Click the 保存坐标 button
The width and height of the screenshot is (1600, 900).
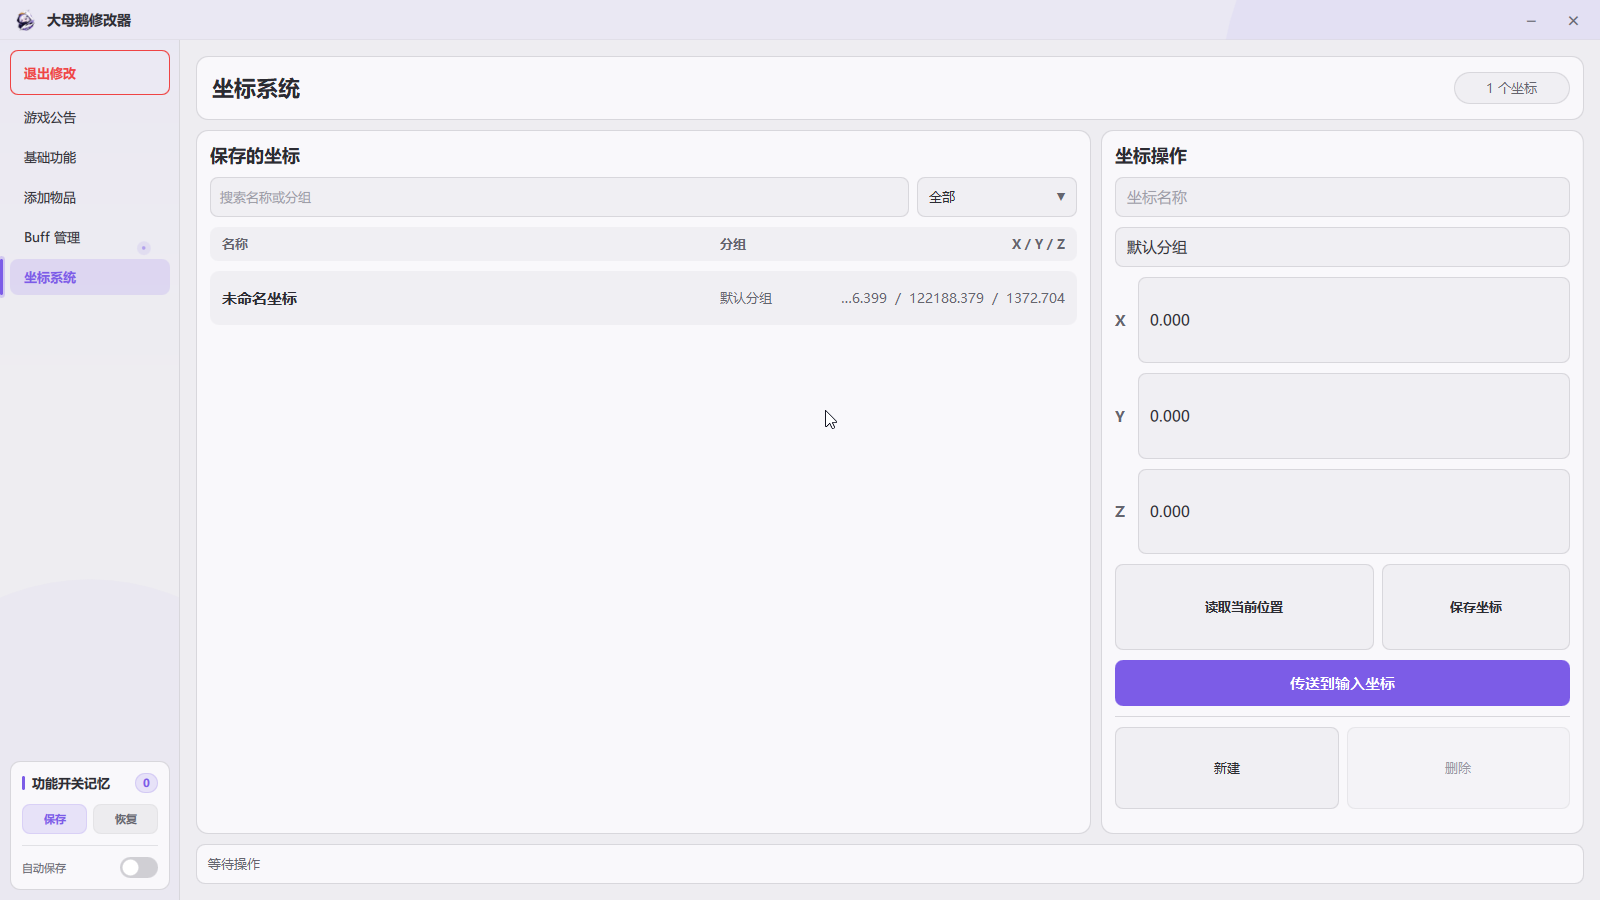(1475, 607)
